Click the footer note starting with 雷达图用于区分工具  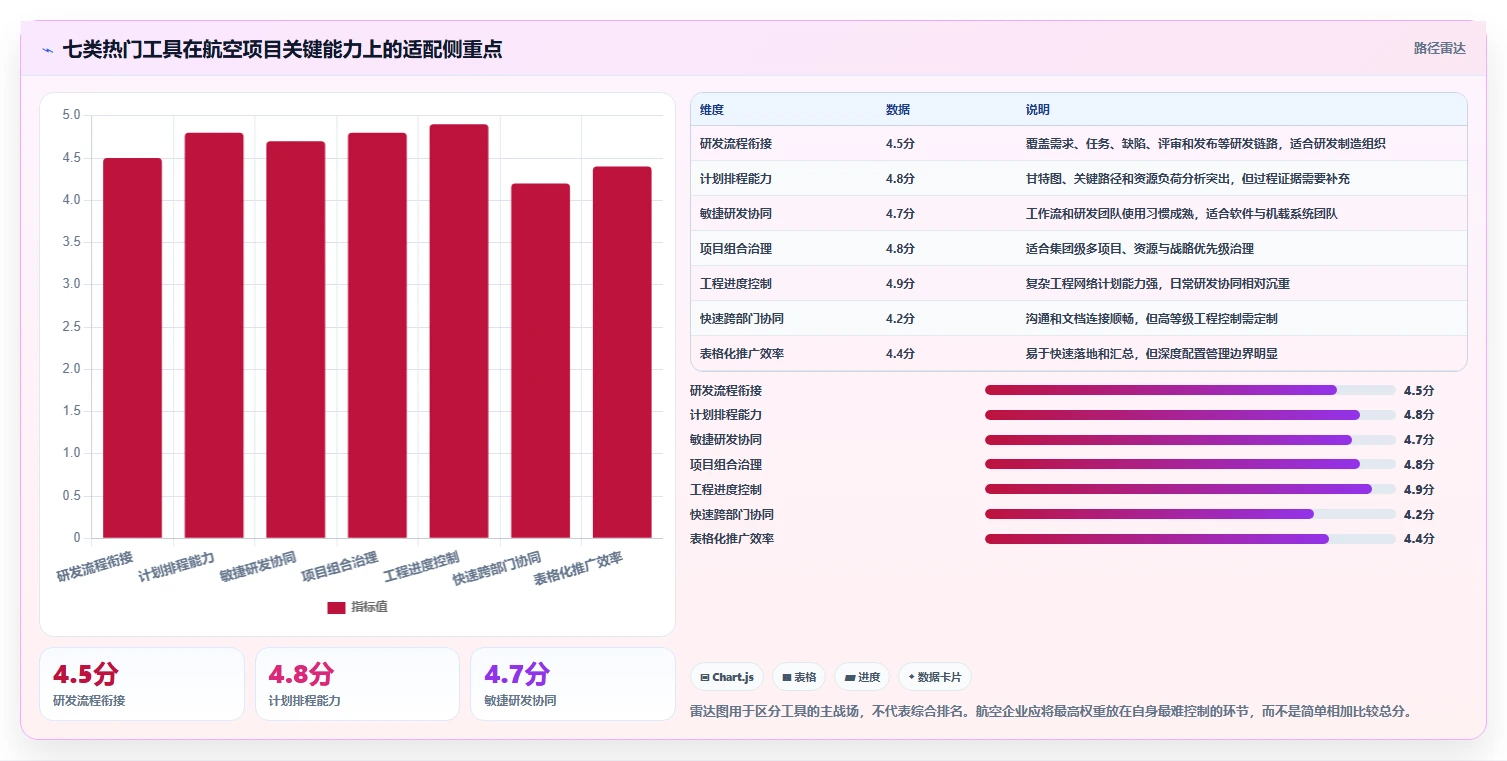coord(1050,711)
